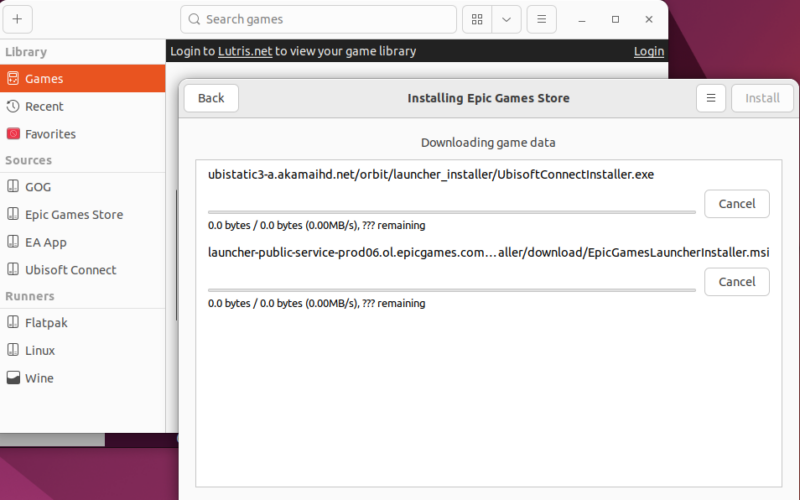Cancel the UbisoftConnectInstaller.exe download
This screenshot has height=500, width=800.
pos(737,204)
